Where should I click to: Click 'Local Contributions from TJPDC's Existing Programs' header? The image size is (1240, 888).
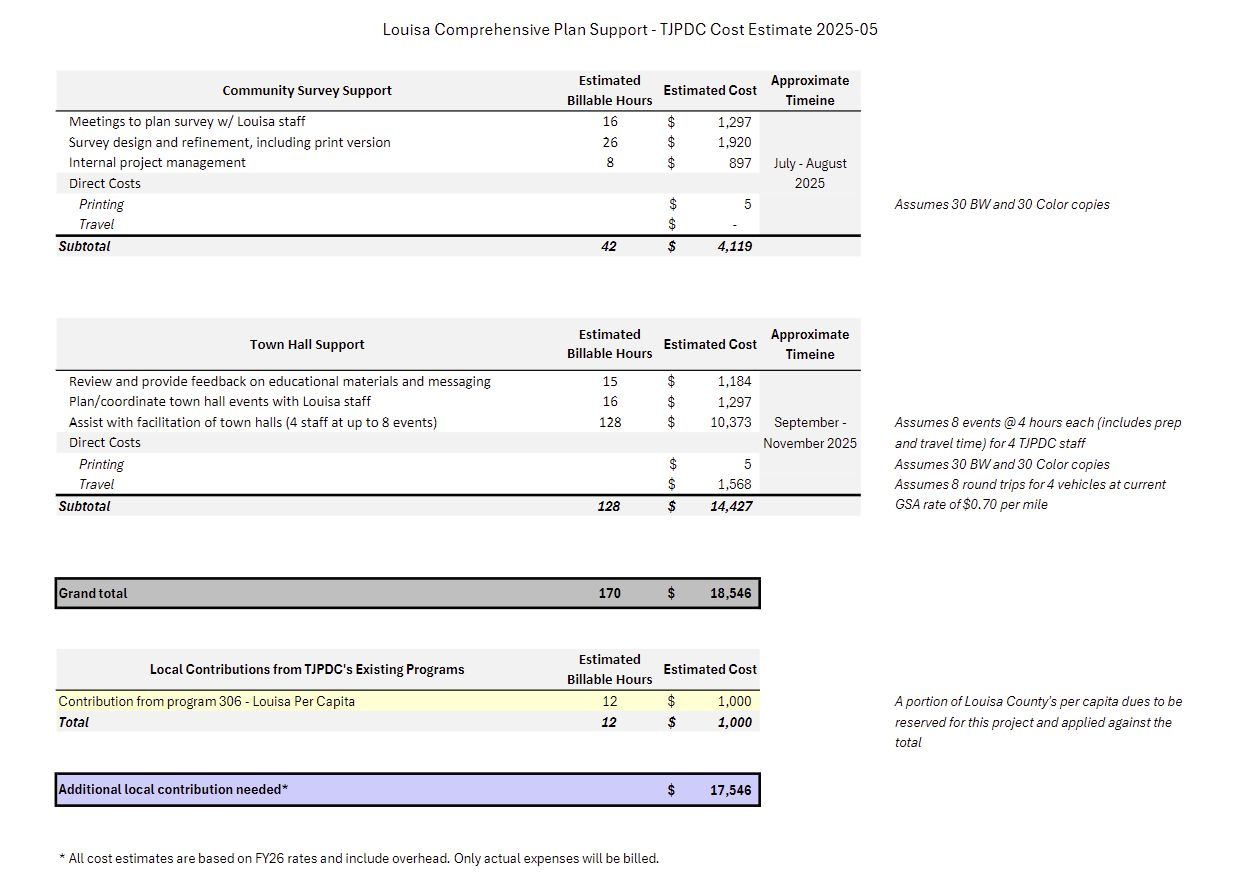pos(307,669)
